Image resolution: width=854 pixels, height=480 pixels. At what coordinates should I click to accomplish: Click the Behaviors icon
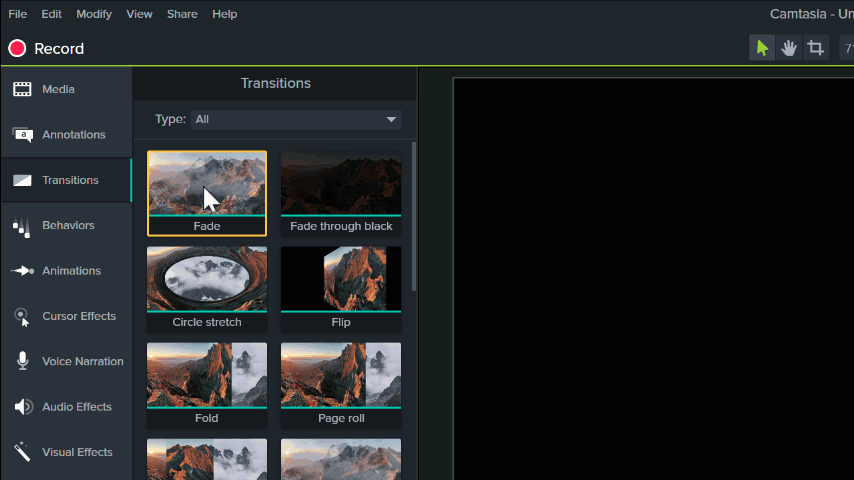[x=22, y=227]
